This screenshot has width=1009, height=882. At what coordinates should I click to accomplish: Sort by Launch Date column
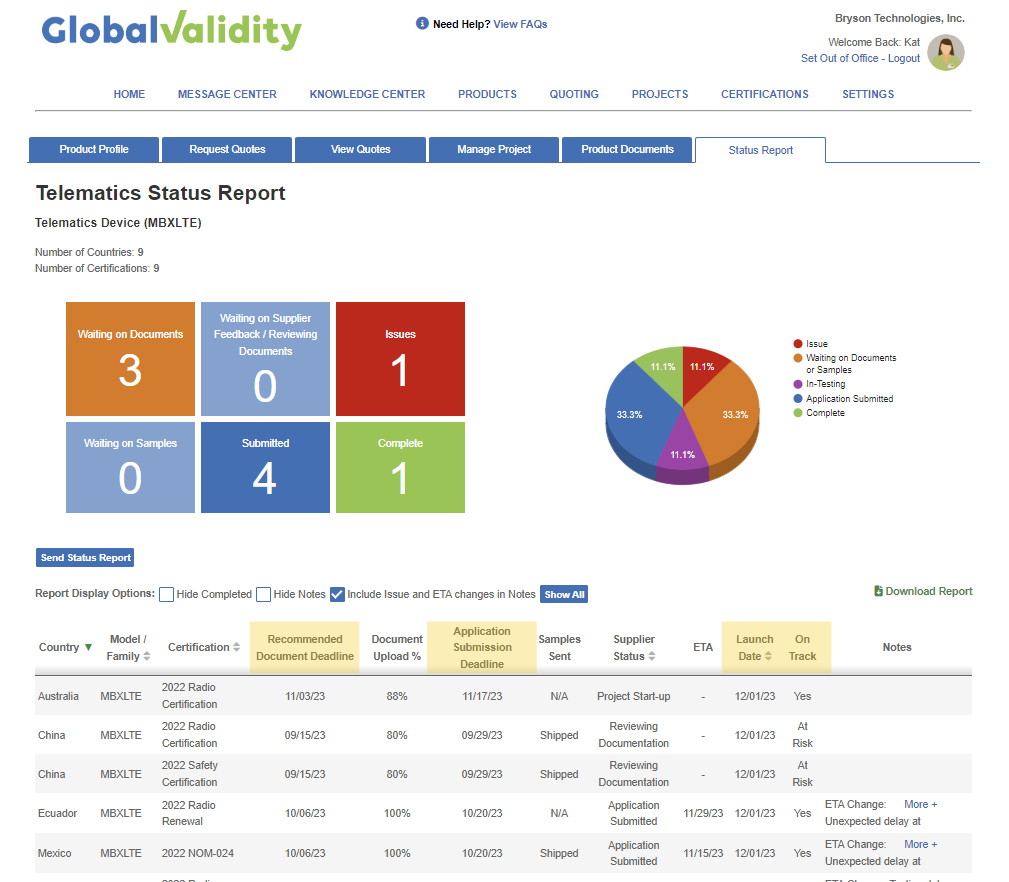[x=768, y=656]
